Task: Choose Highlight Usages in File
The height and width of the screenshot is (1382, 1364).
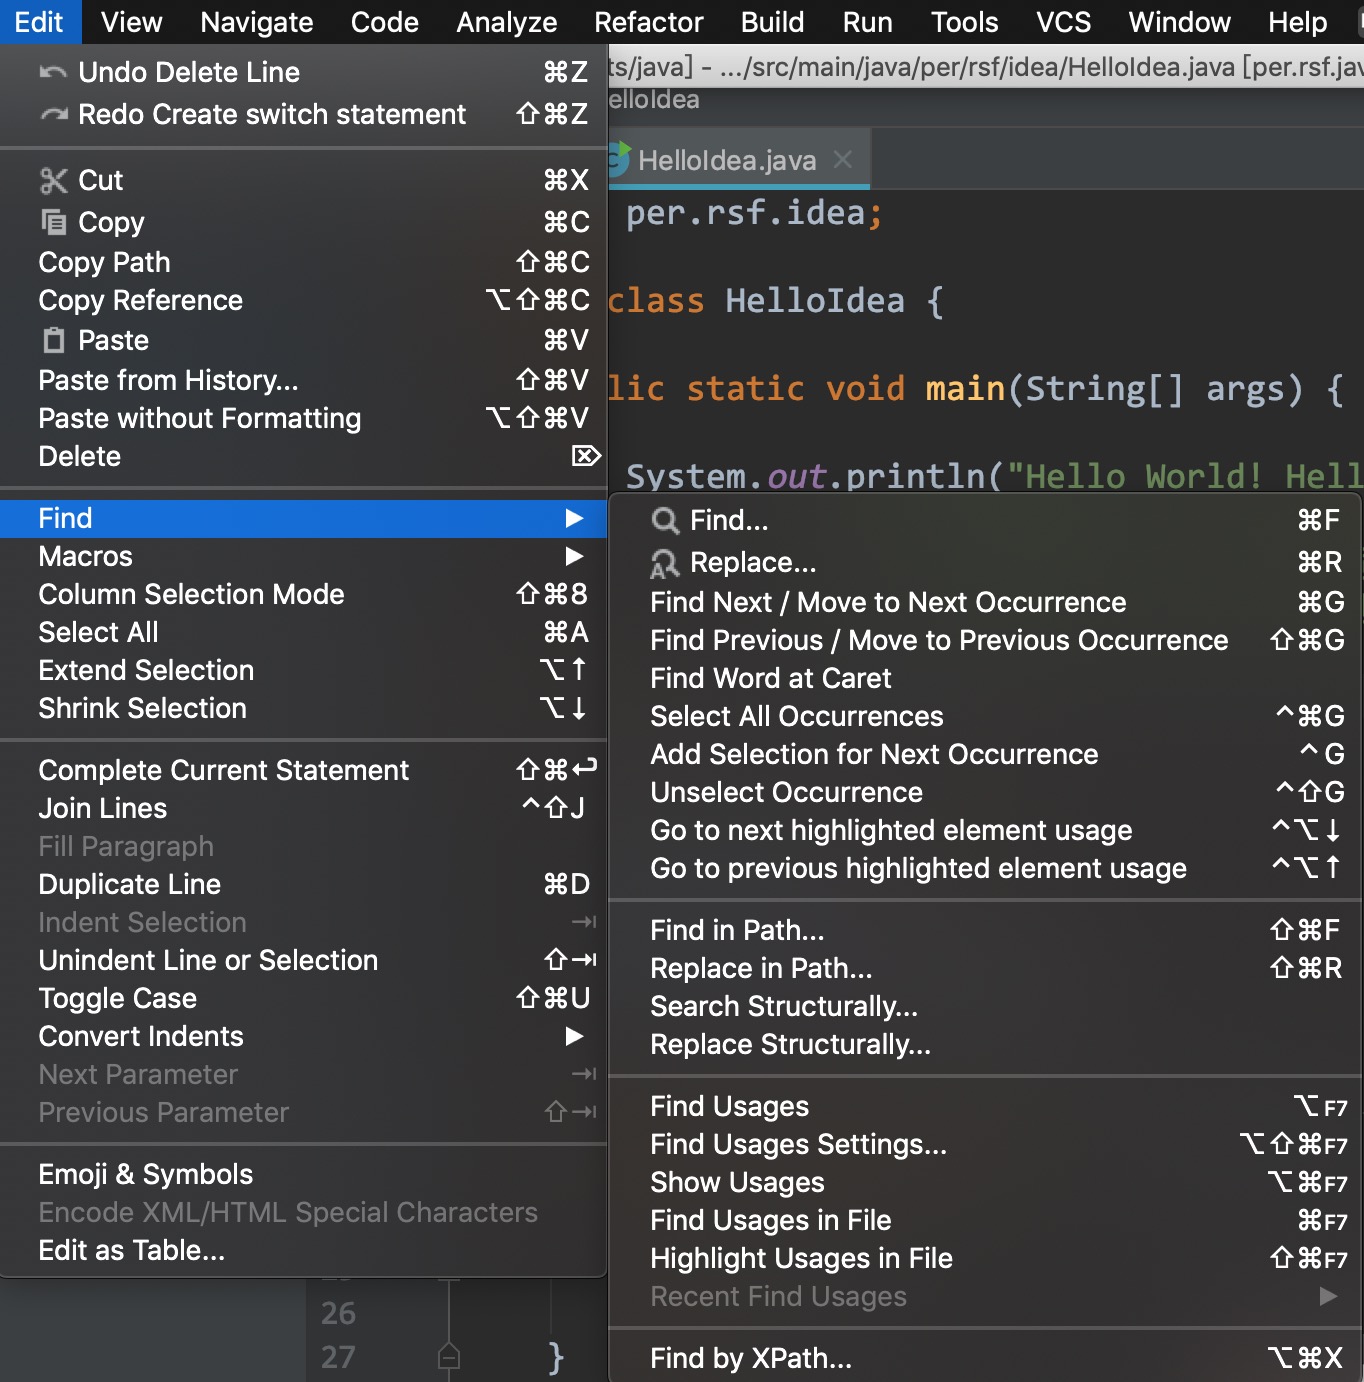Action: (985, 1258)
